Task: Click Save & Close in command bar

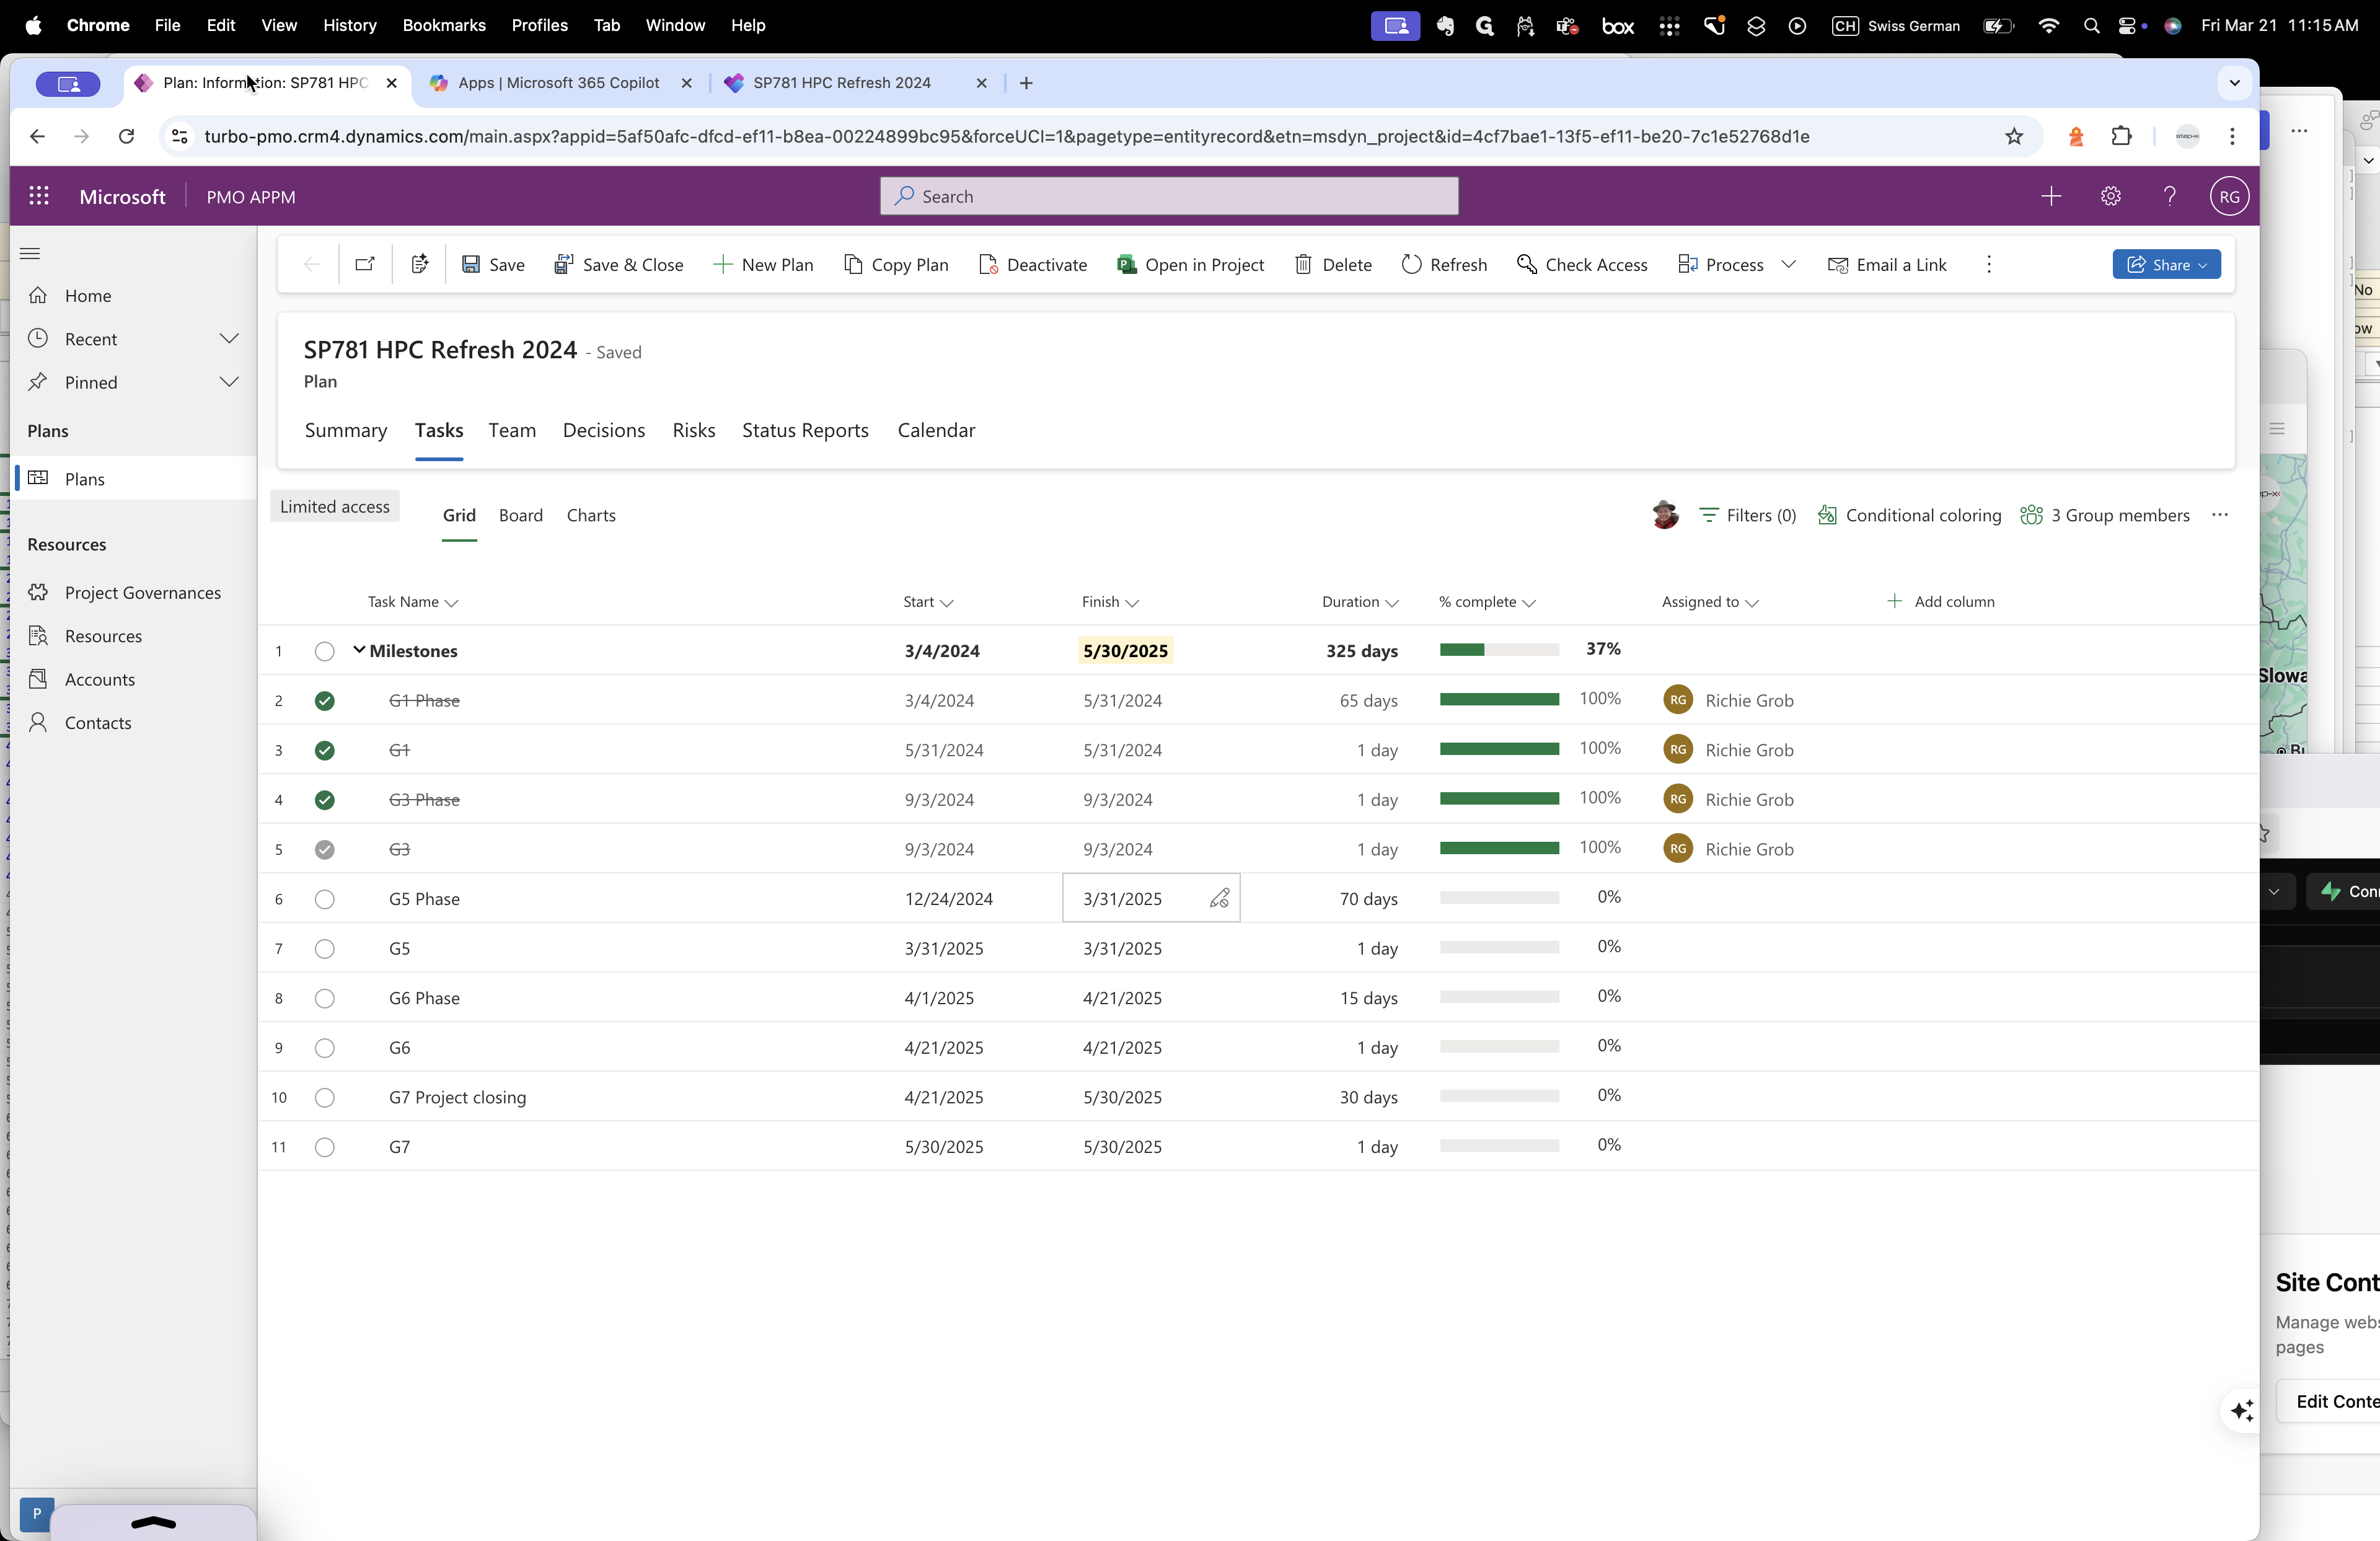Action: (618, 264)
